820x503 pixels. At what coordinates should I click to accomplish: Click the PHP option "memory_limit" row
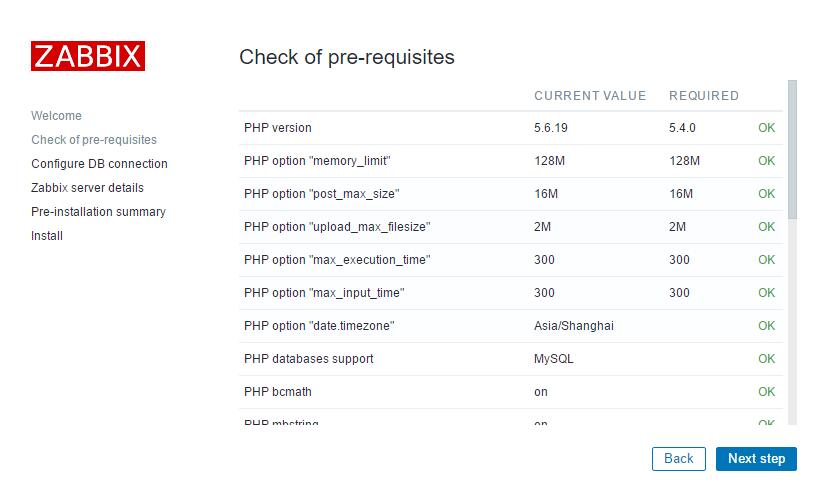[x=317, y=161]
